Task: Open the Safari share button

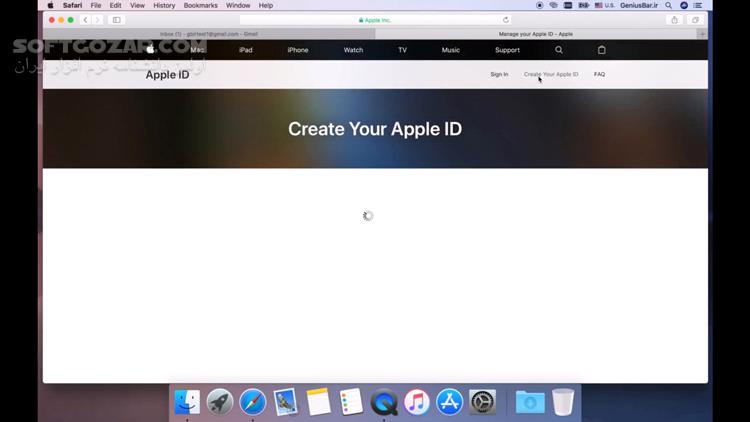Action: tap(674, 20)
